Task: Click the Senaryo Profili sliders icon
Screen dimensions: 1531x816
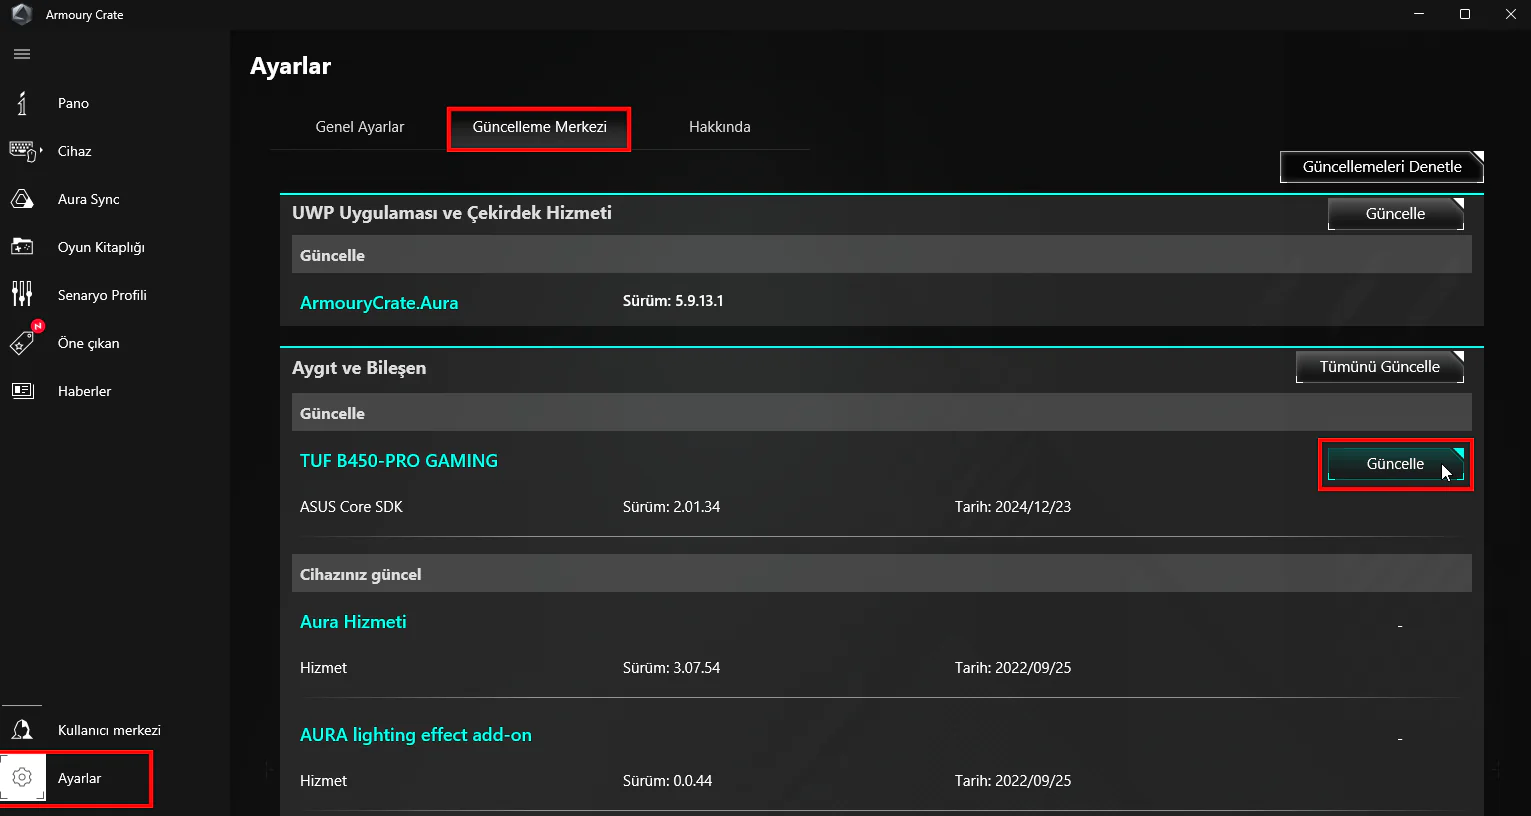Action: tap(22, 294)
